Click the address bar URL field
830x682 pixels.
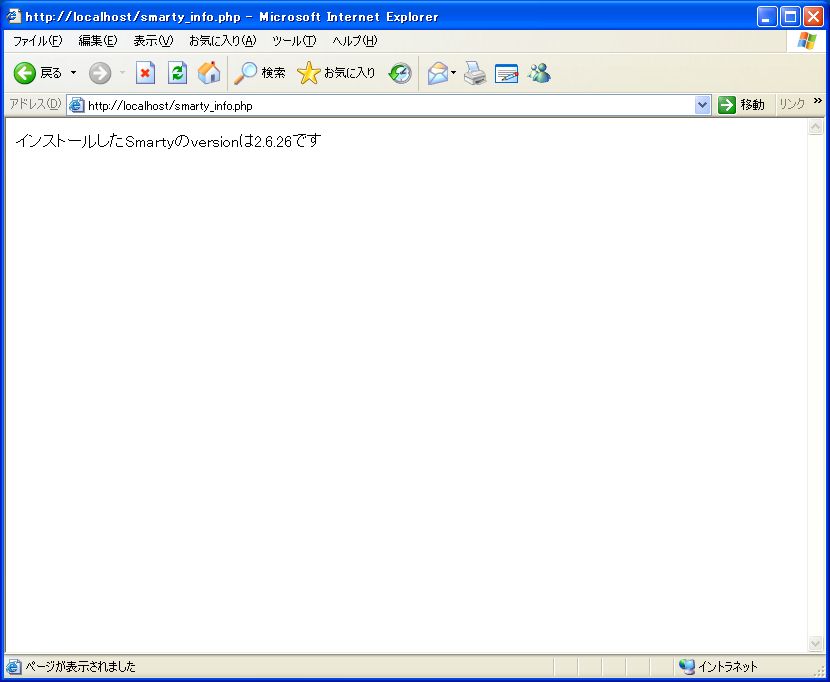click(x=389, y=105)
